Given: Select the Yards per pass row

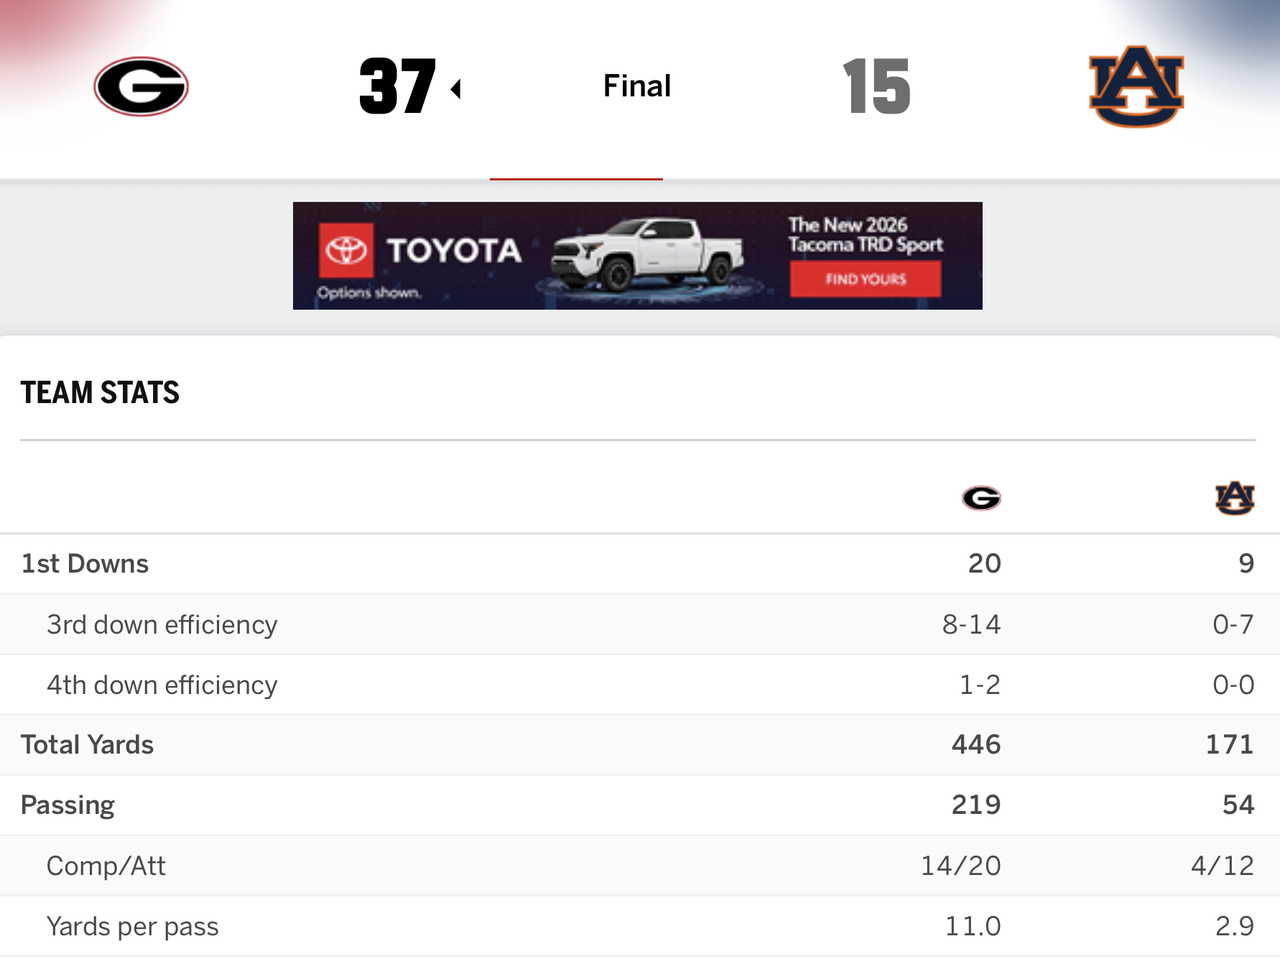Looking at the screenshot, I should click(640, 926).
